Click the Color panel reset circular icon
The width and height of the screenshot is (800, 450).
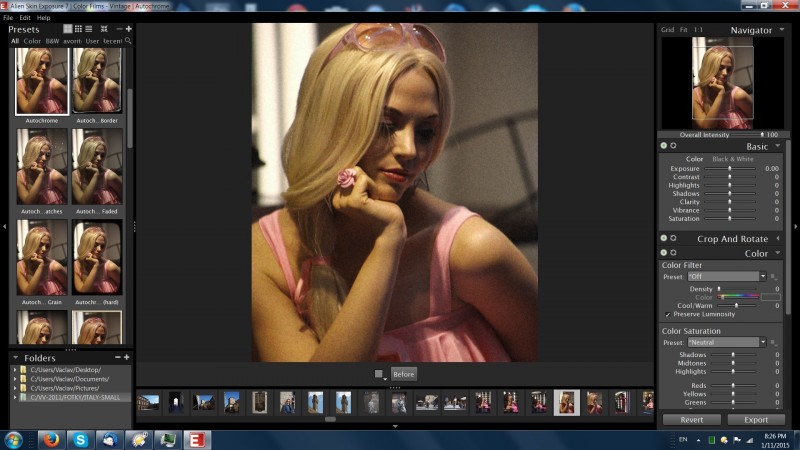click(673, 253)
